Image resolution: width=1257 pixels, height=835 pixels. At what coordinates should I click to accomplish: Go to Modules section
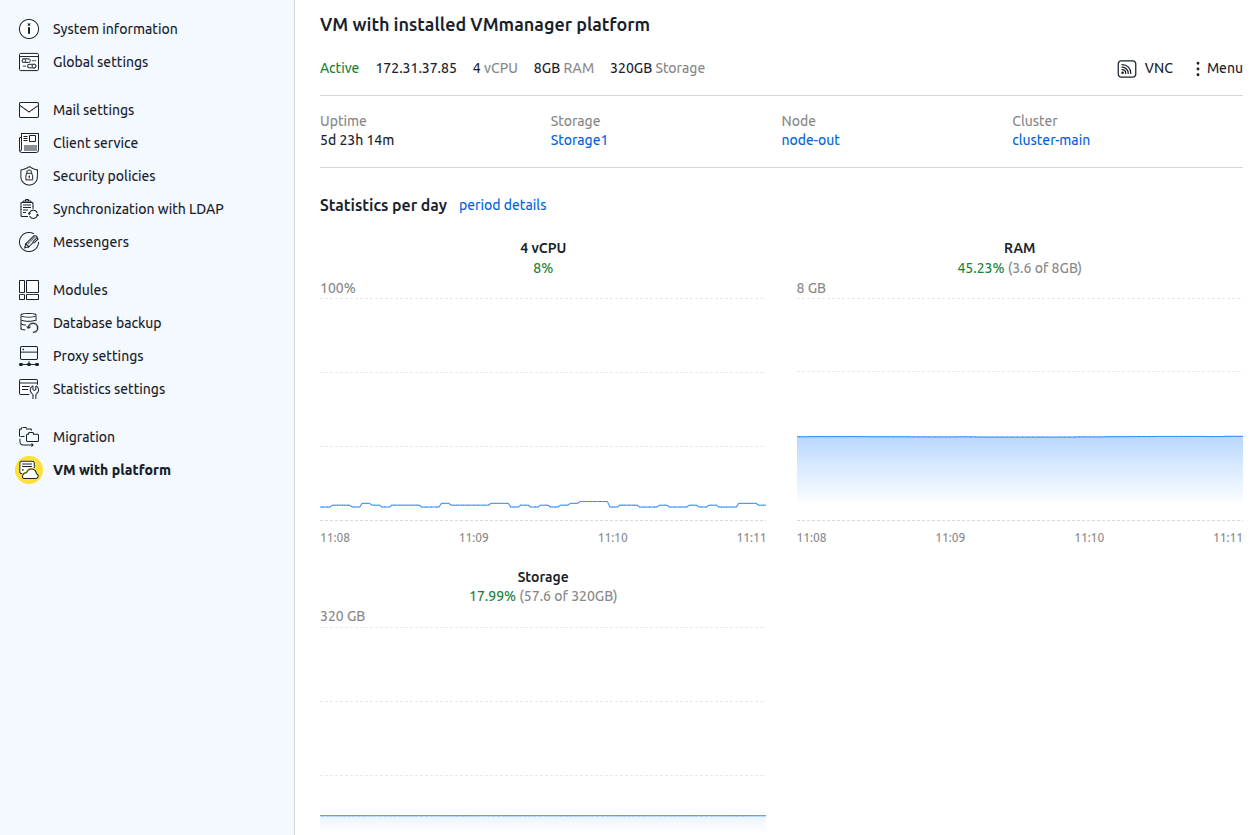[x=80, y=290]
